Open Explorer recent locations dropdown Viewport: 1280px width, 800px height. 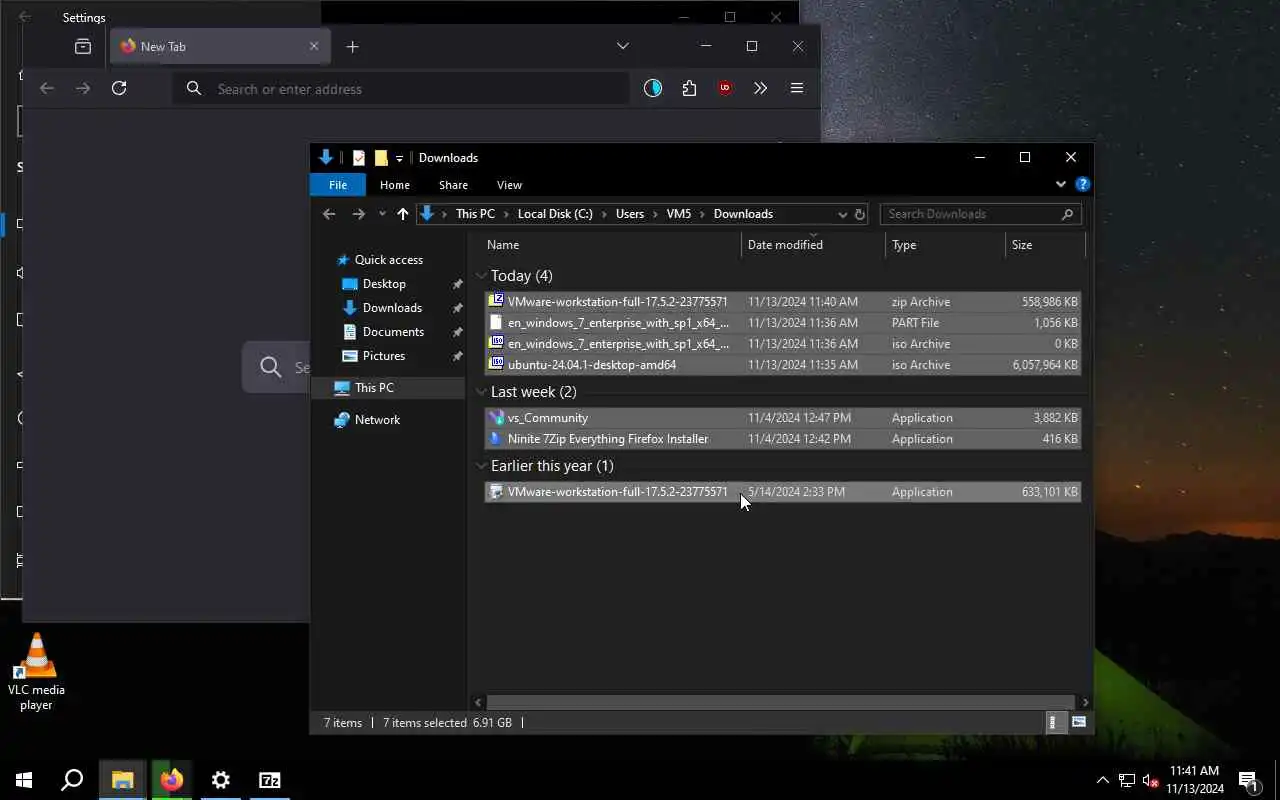tap(382, 214)
